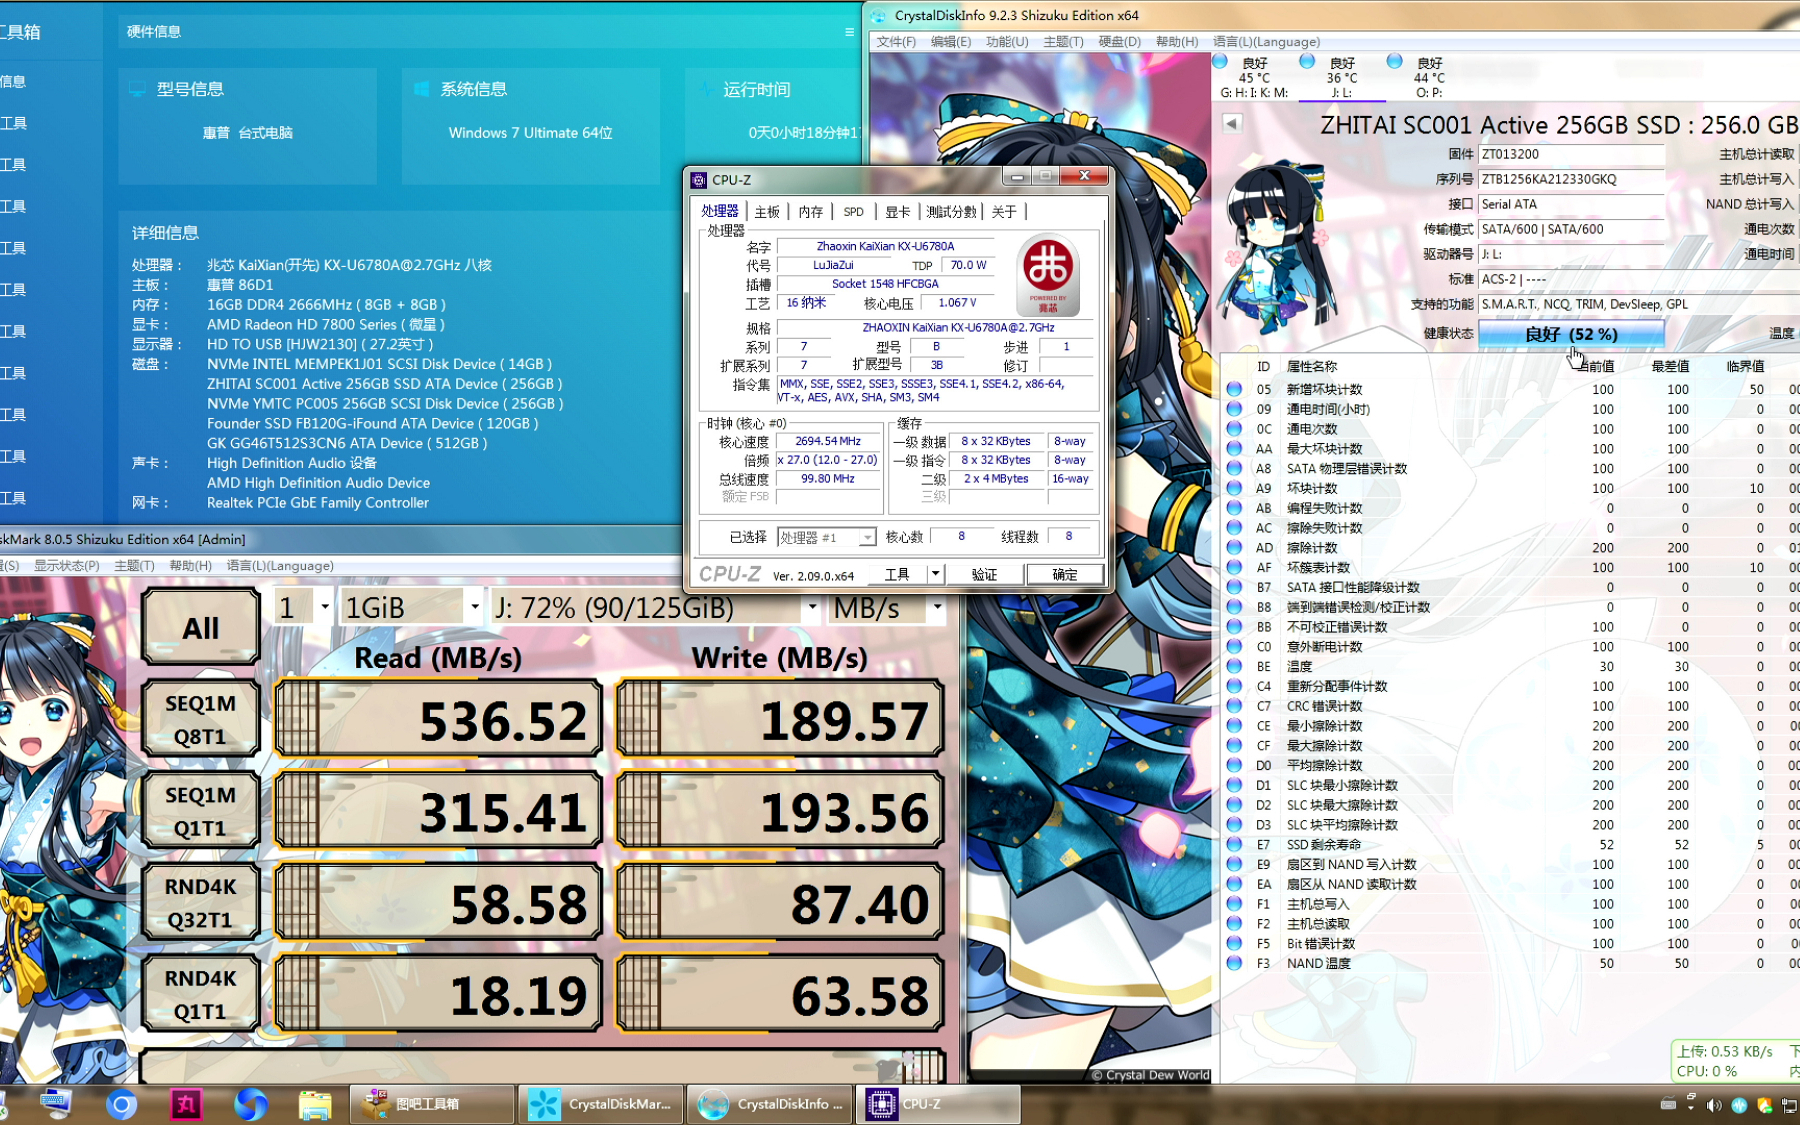
Task: Click the 验证 button in CPU-Z
Action: click(984, 574)
